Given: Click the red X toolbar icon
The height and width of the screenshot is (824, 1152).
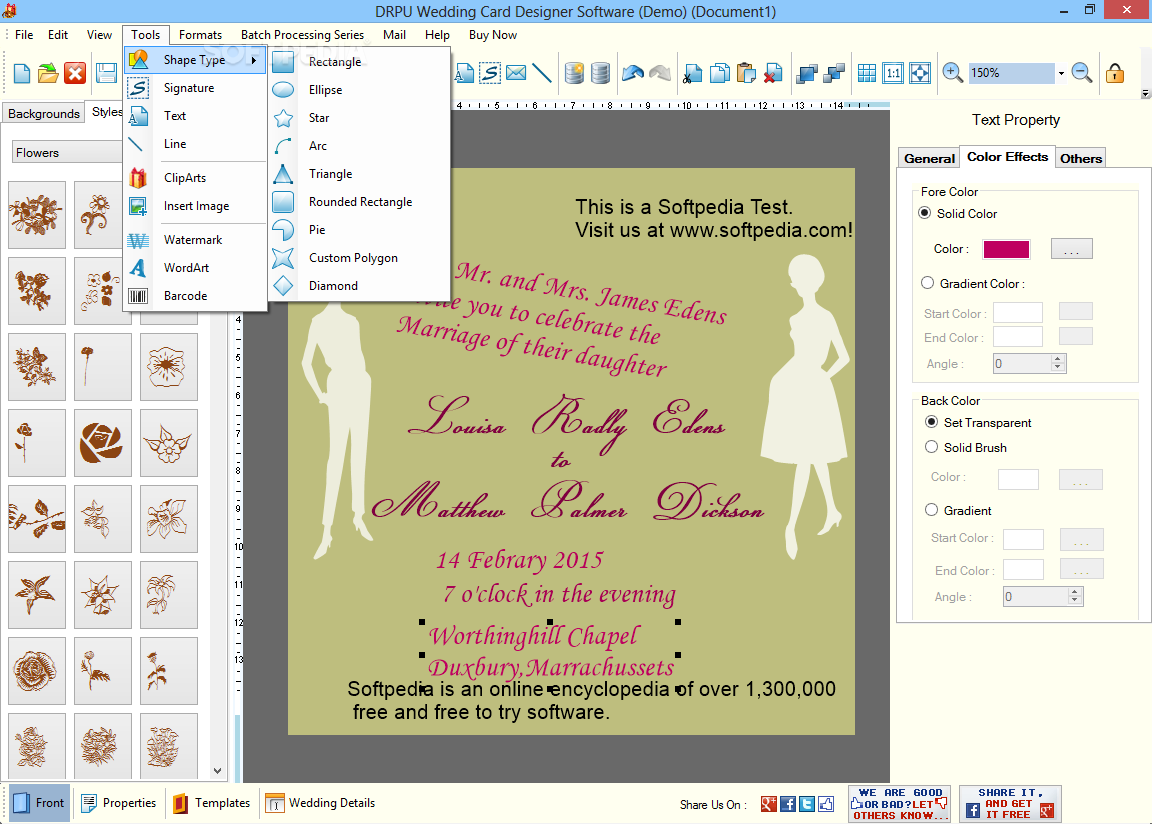Looking at the screenshot, I should coord(75,73).
